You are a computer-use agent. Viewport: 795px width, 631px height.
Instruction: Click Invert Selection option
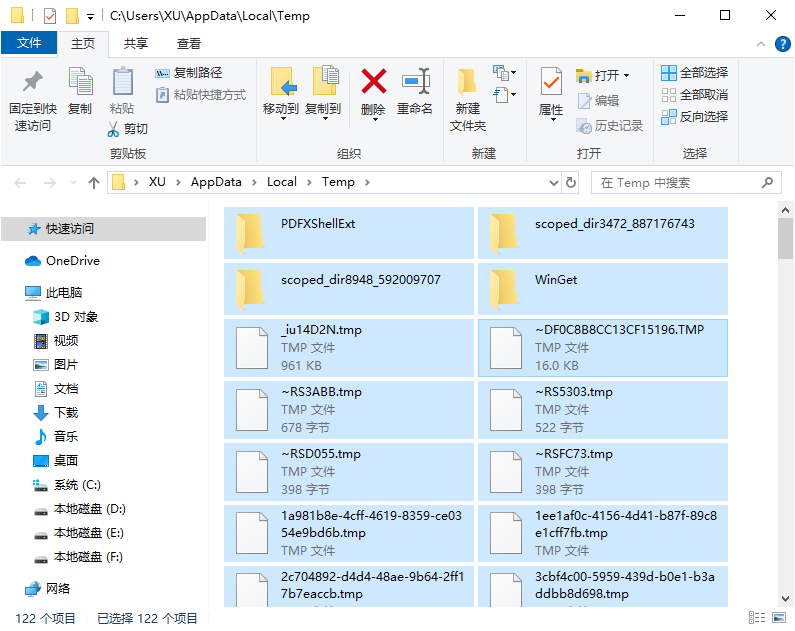pos(694,117)
